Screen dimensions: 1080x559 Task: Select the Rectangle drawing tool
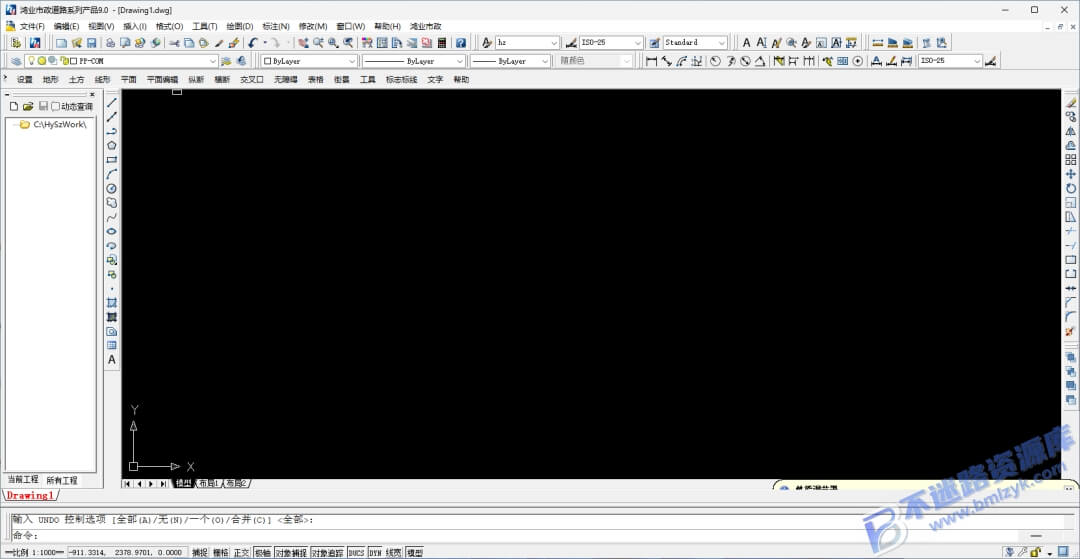click(x=112, y=160)
